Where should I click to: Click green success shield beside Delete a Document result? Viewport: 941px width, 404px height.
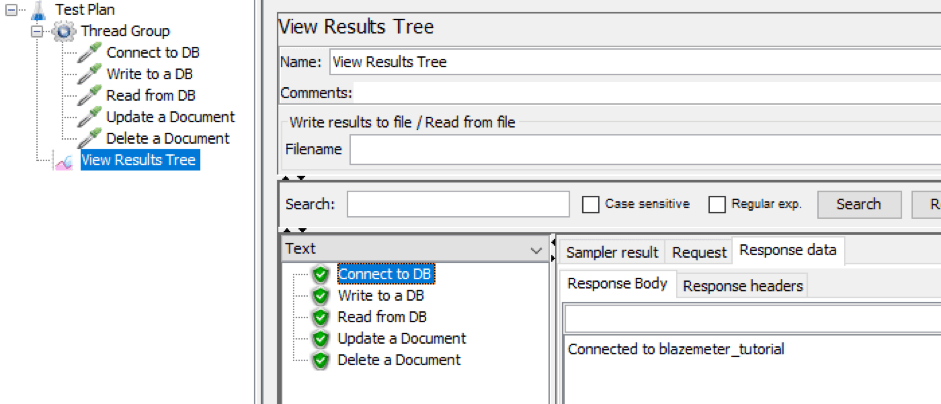pos(321,360)
